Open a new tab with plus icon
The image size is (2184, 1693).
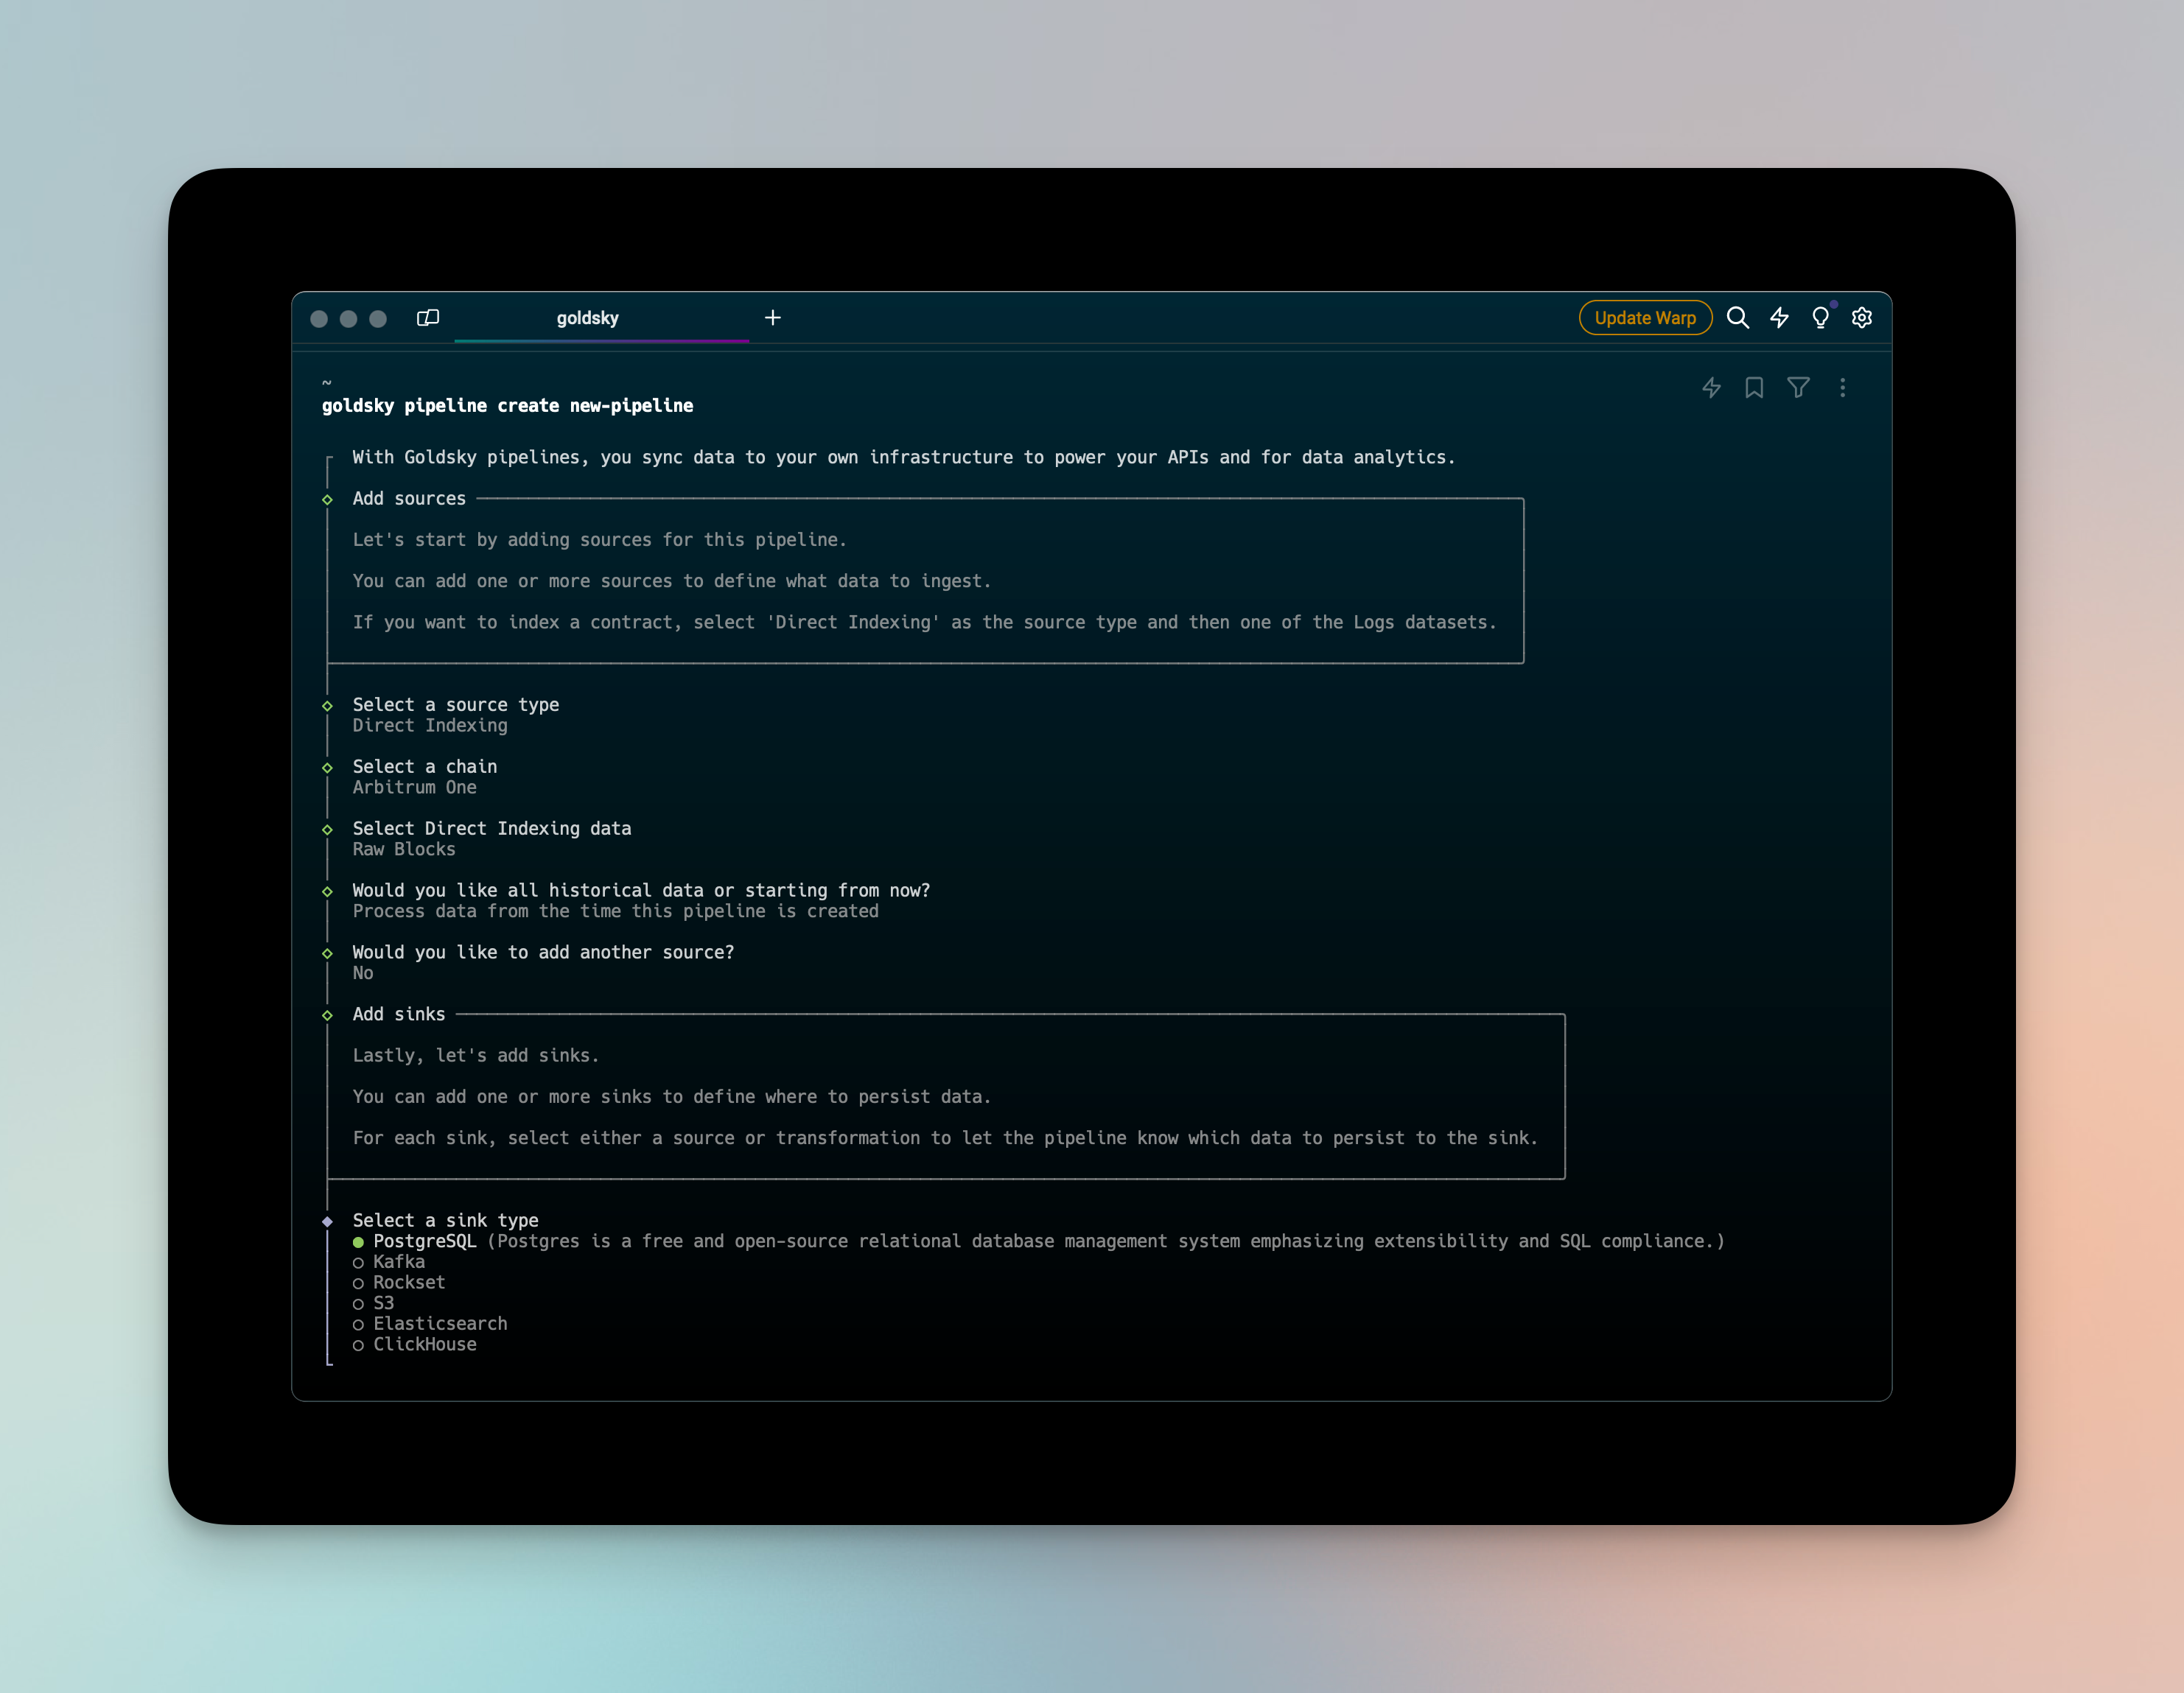point(773,318)
